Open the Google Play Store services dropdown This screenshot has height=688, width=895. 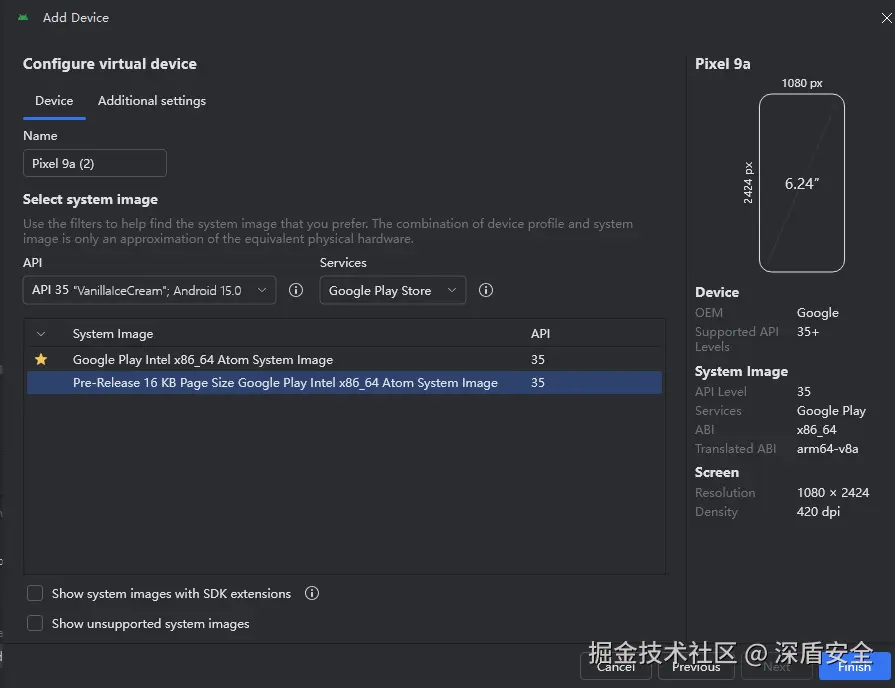click(x=392, y=291)
